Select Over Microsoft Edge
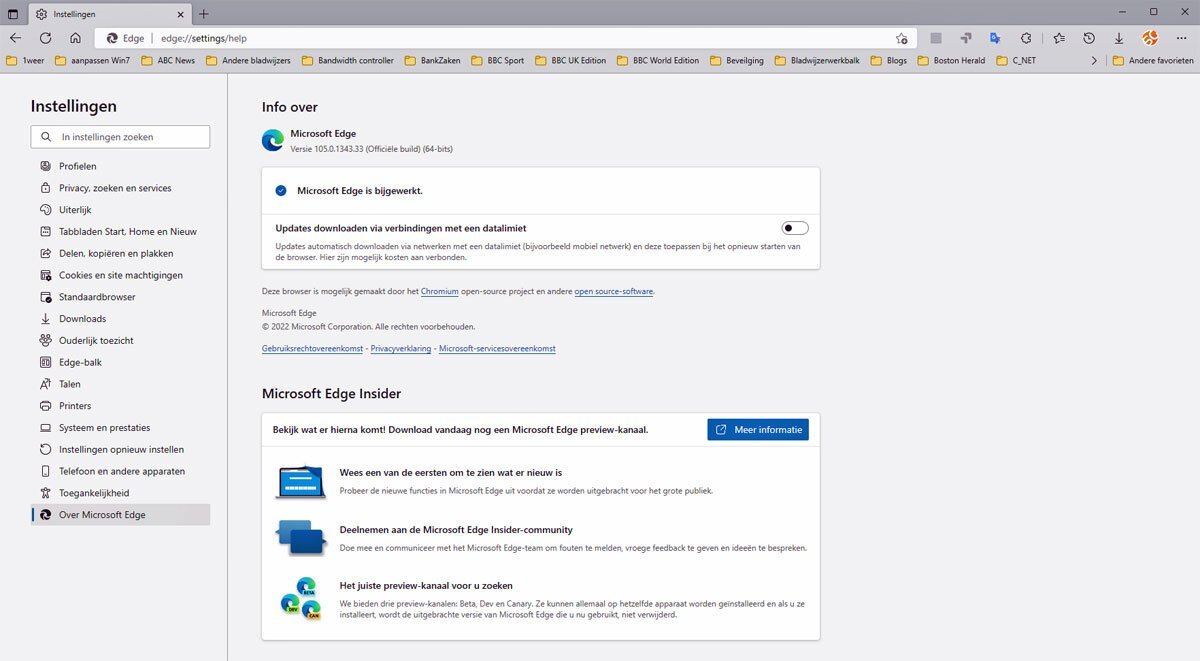 120,515
